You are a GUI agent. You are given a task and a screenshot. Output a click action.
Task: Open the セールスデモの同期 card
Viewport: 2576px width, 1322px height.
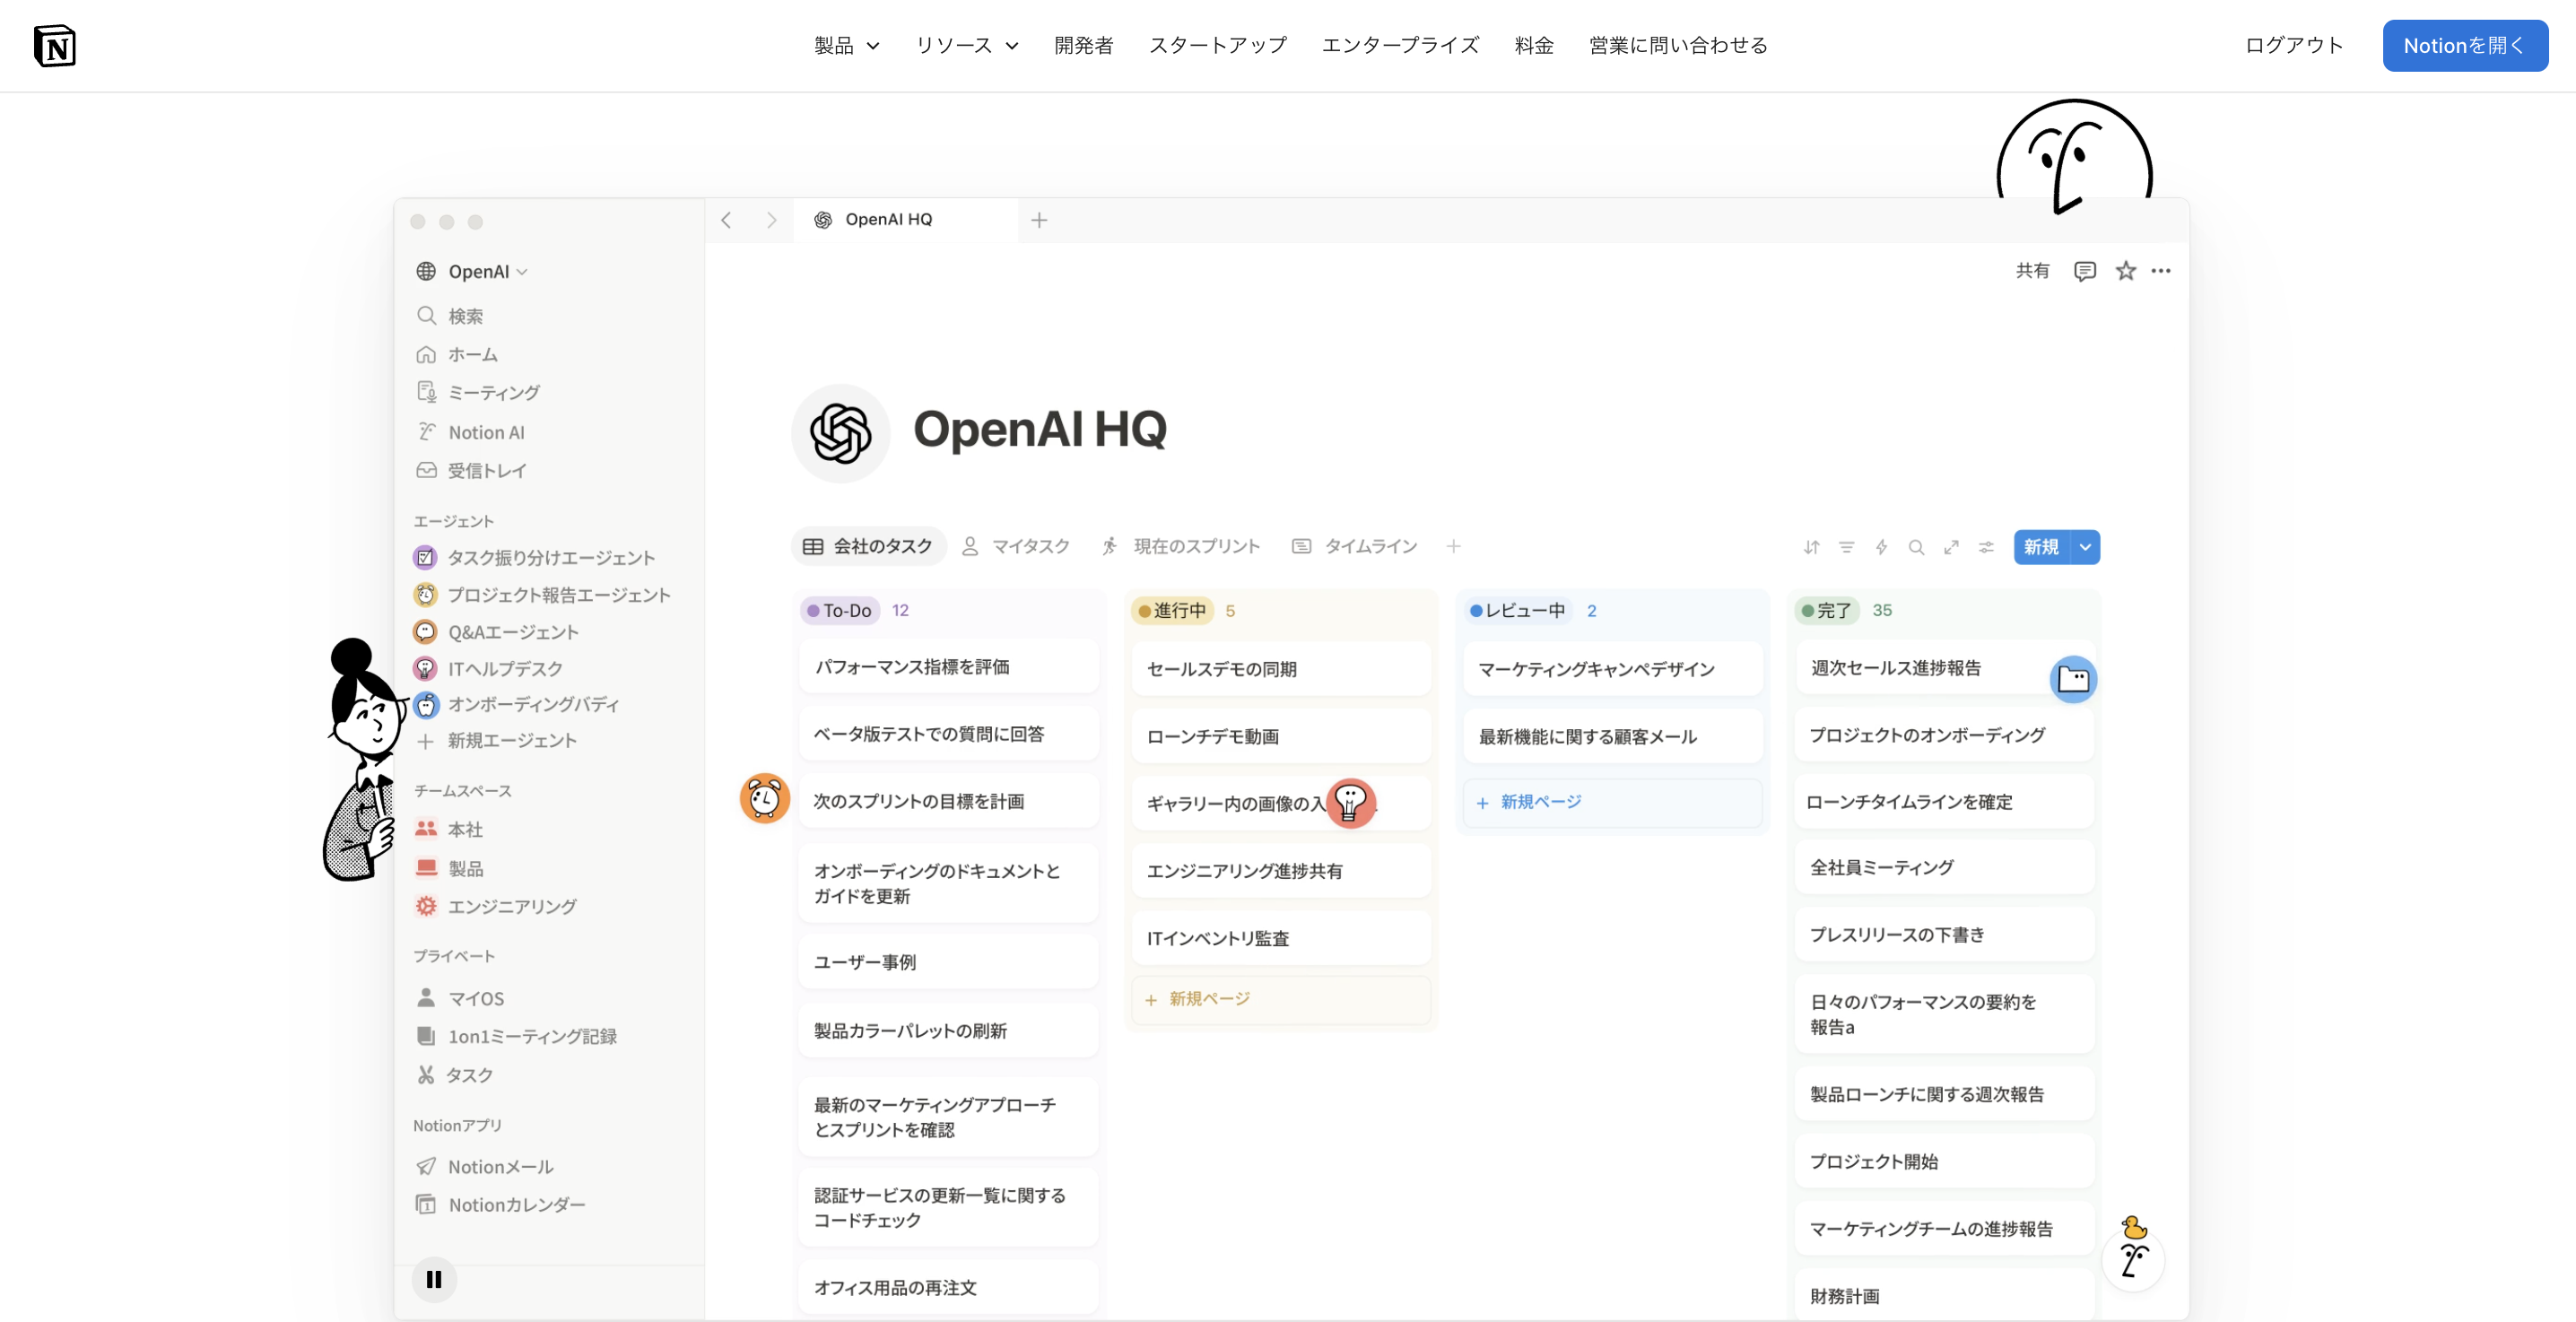tap(1281, 669)
